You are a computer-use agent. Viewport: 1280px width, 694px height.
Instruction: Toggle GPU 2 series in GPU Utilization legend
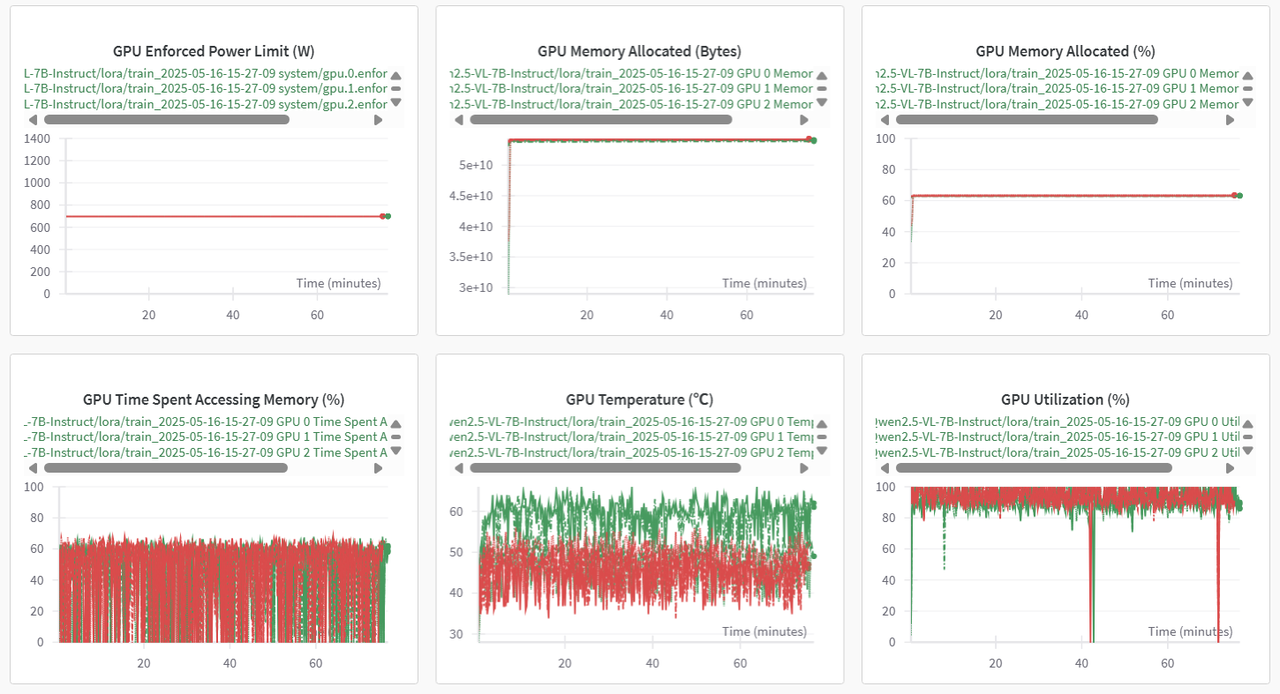(x=1057, y=452)
